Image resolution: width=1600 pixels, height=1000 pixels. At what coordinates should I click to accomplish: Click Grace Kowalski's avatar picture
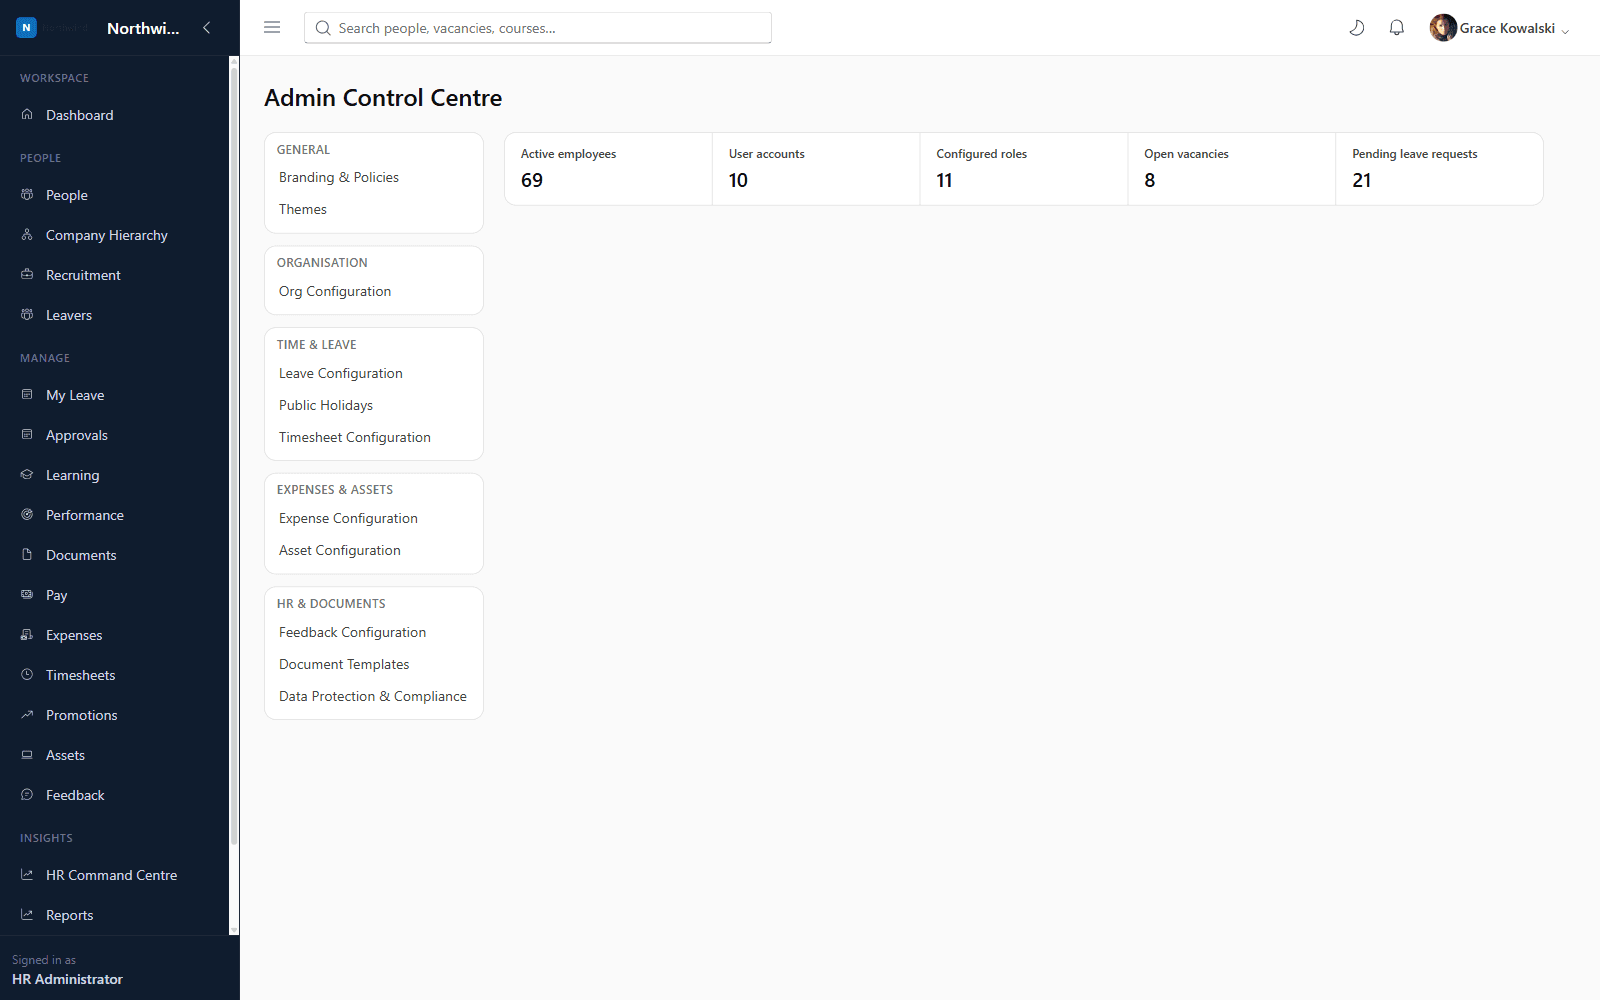(1443, 28)
